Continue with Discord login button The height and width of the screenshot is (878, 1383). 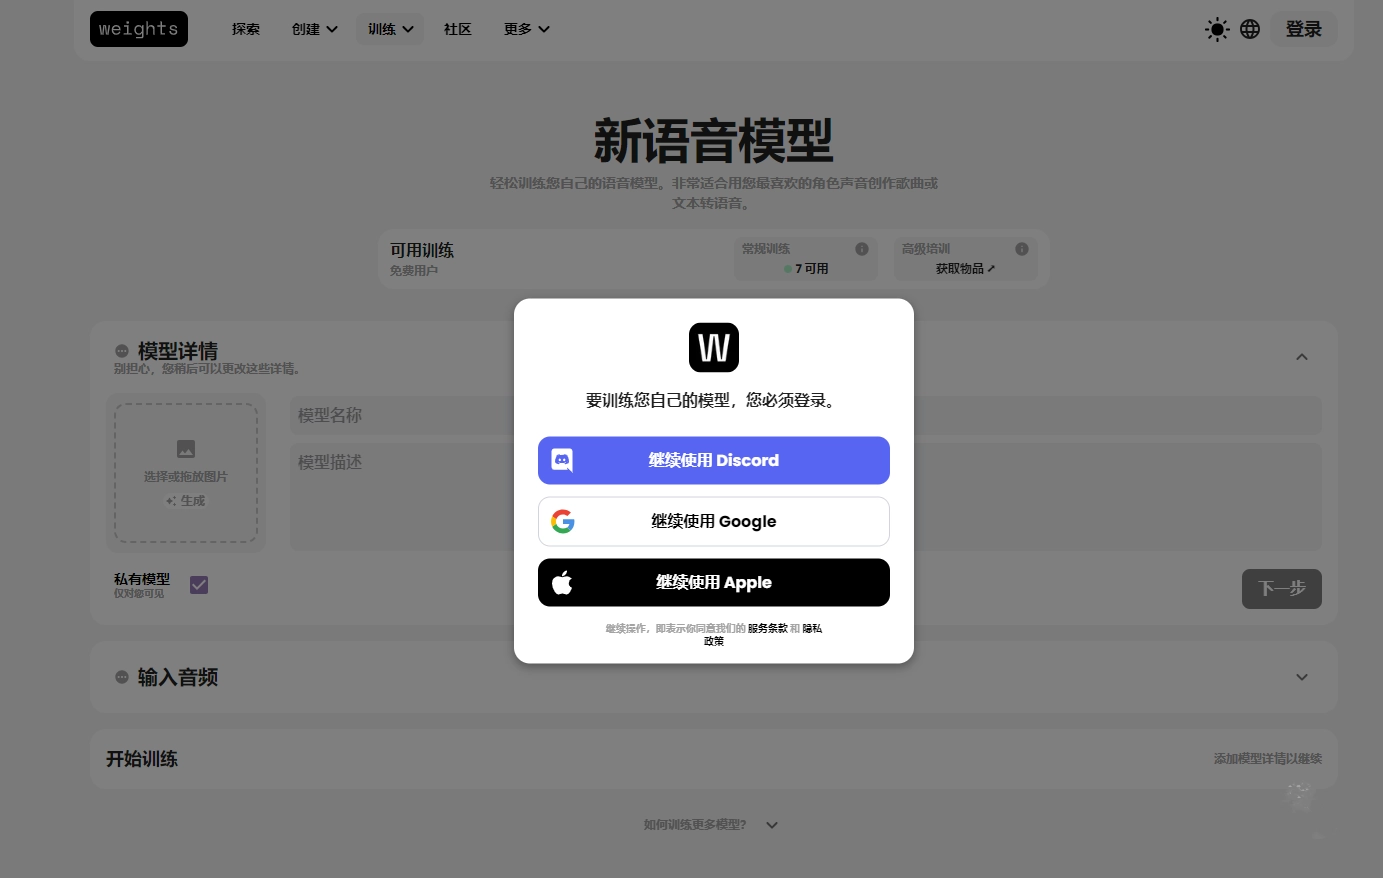pos(713,460)
